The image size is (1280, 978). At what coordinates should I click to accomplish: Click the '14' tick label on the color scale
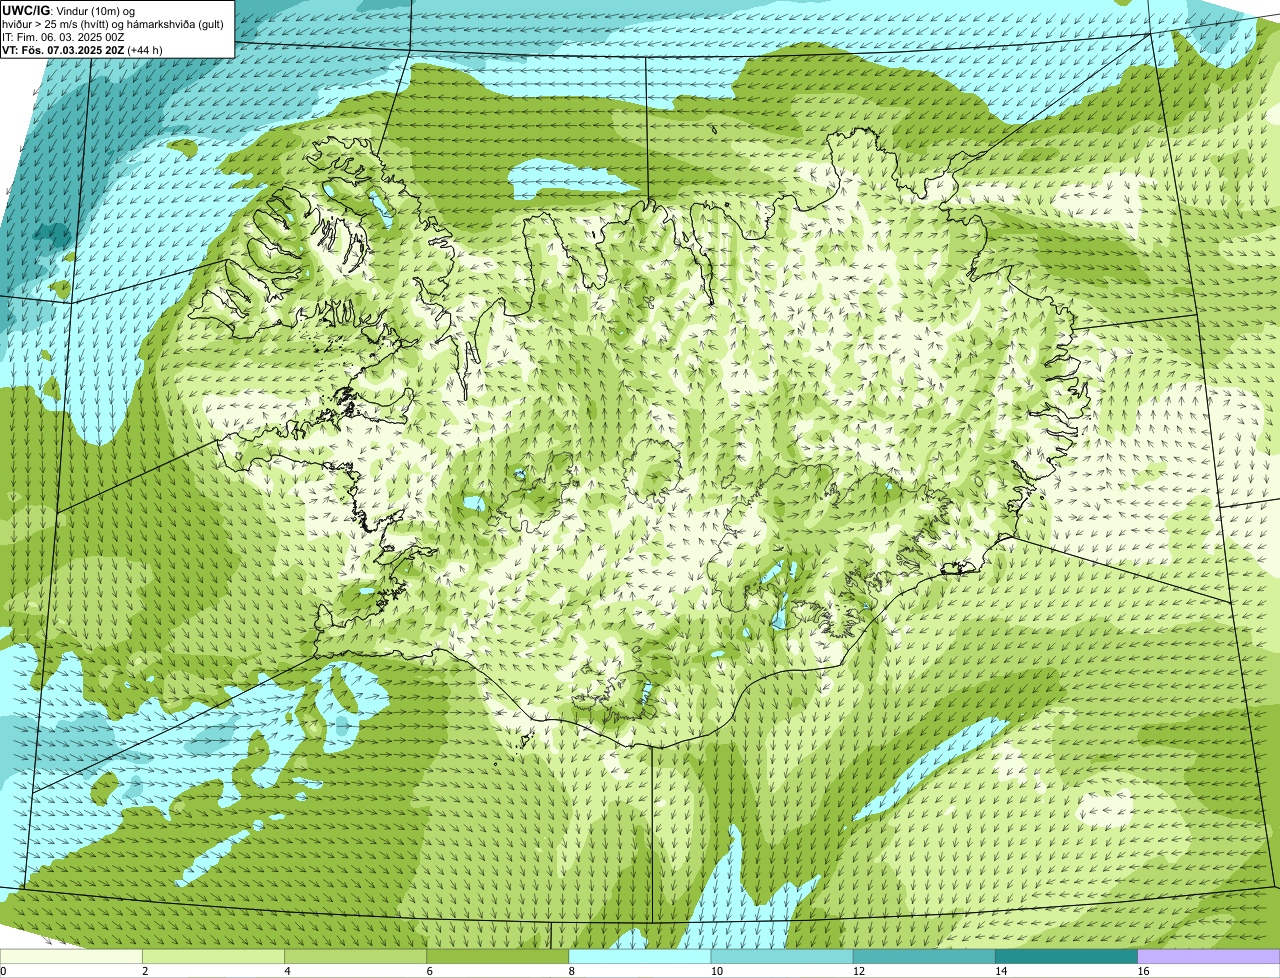[x=1000, y=971]
